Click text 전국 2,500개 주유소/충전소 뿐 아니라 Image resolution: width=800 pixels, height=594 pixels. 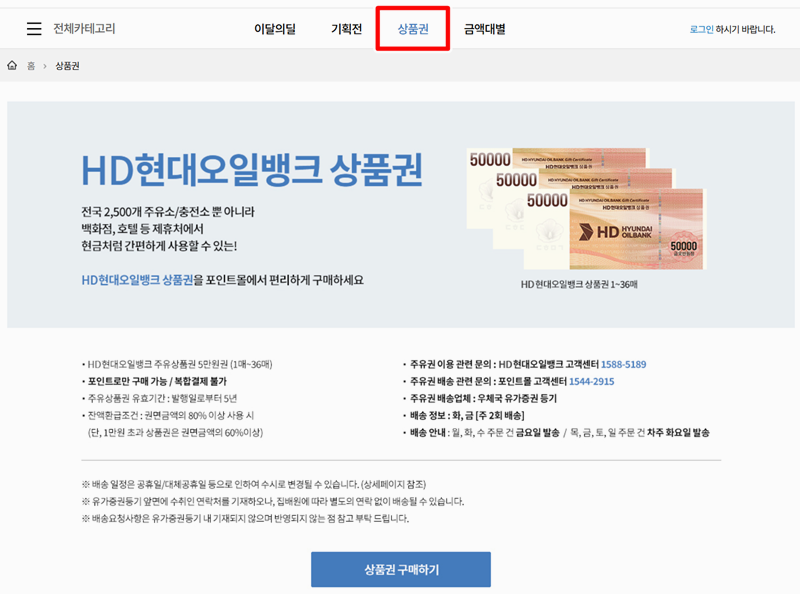pyautogui.click(x=168, y=211)
